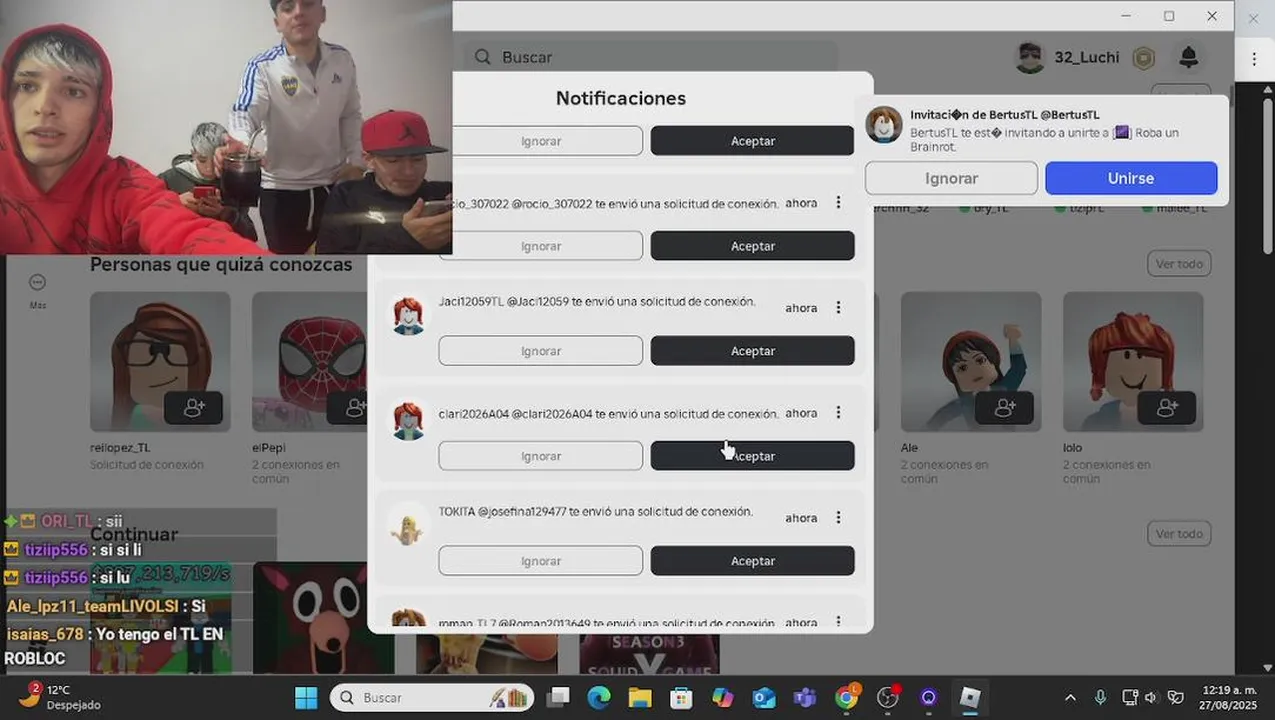Open the notifications bell in Roblox header

click(x=1188, y=58)
